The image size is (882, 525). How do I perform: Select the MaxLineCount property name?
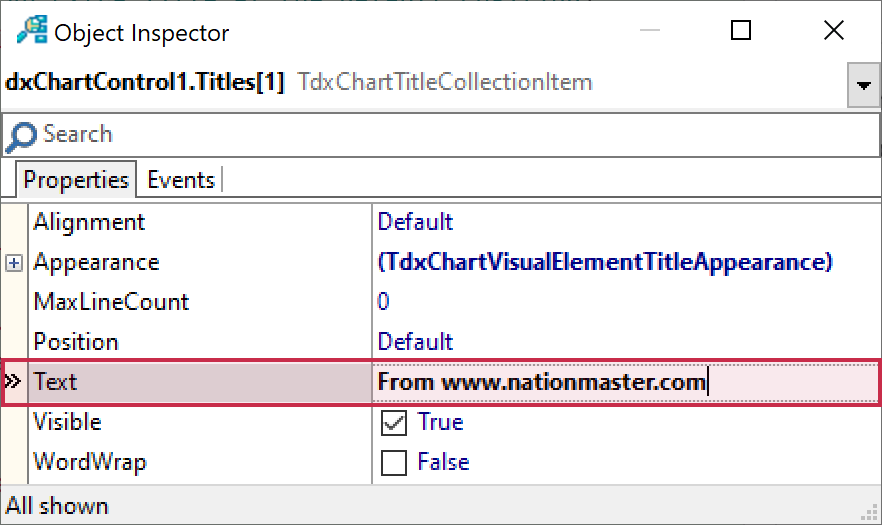point(110,302)
